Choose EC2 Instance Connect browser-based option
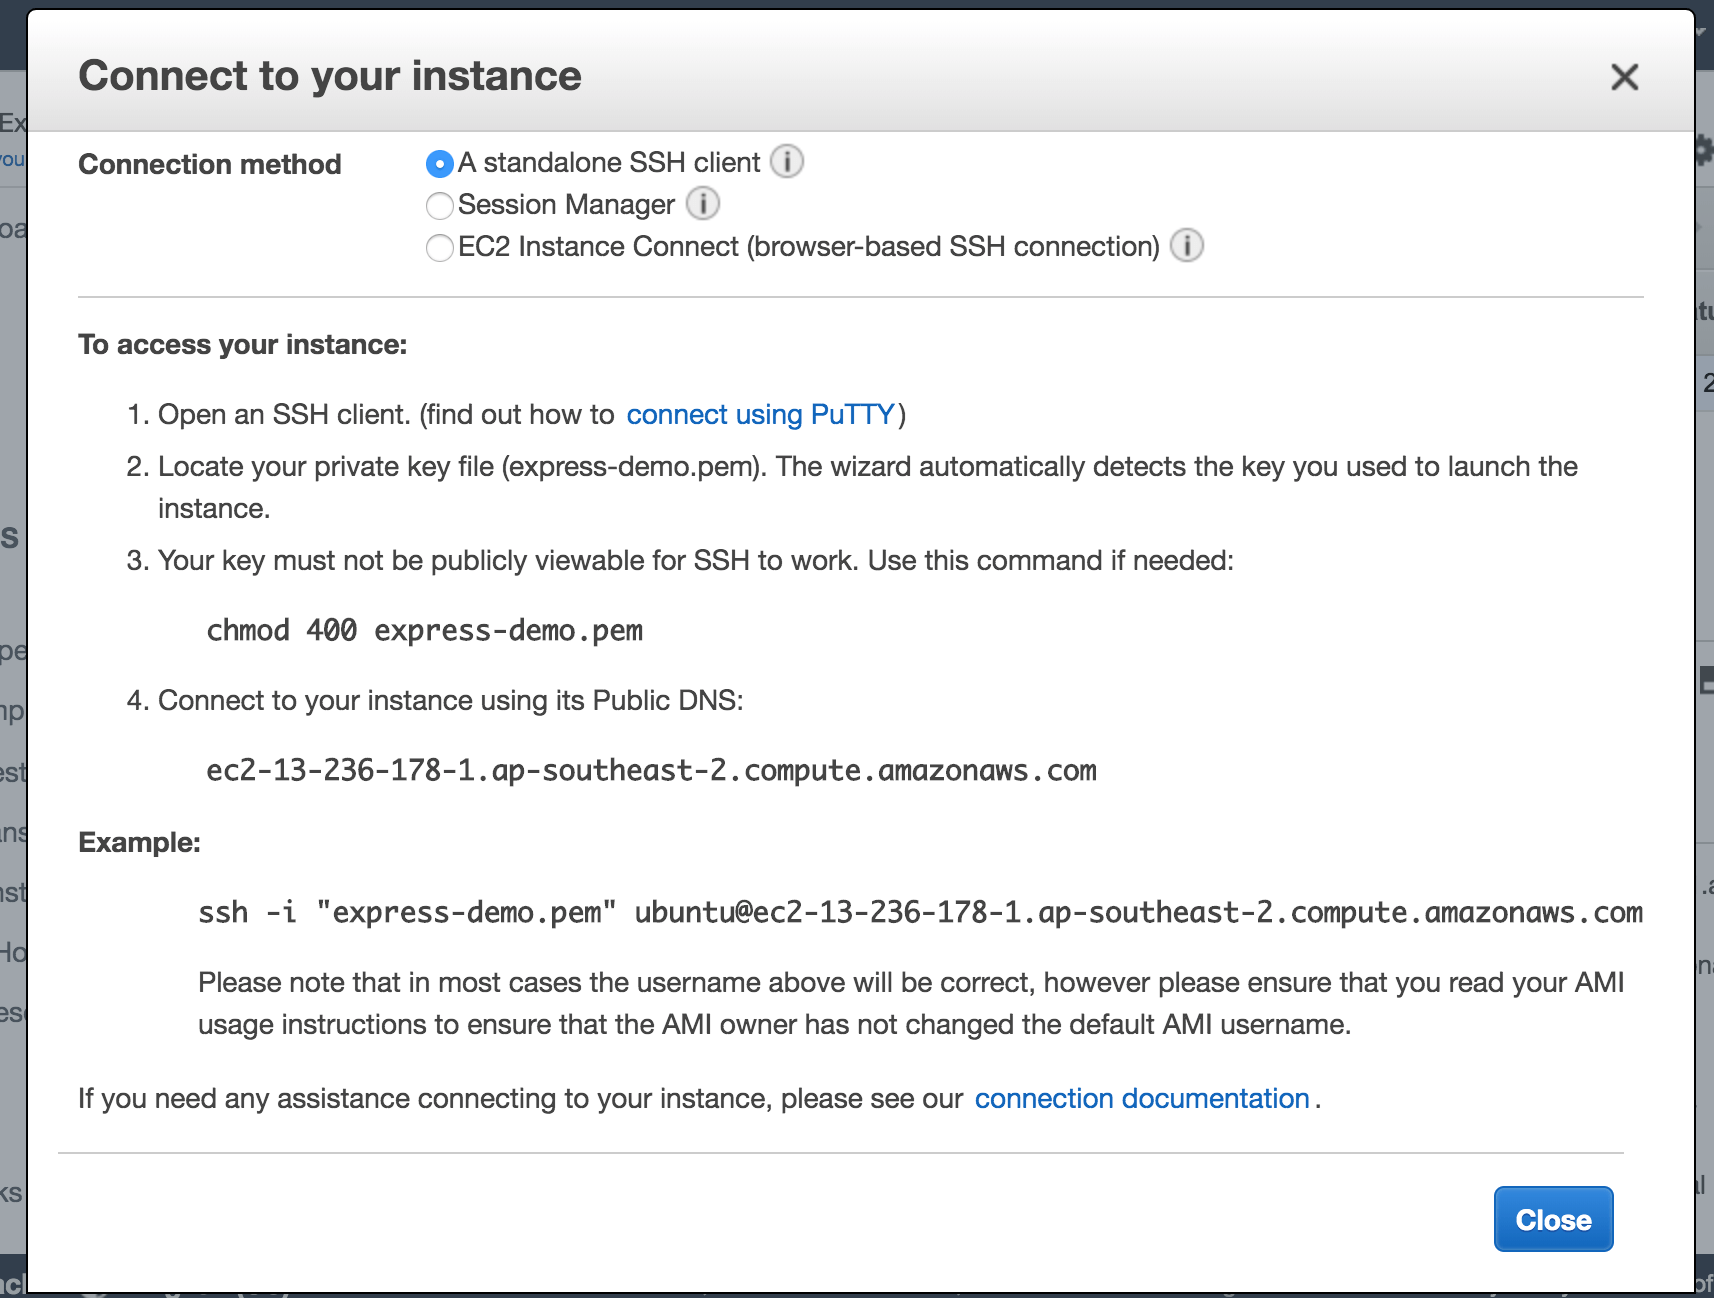 tap(439, 247)
